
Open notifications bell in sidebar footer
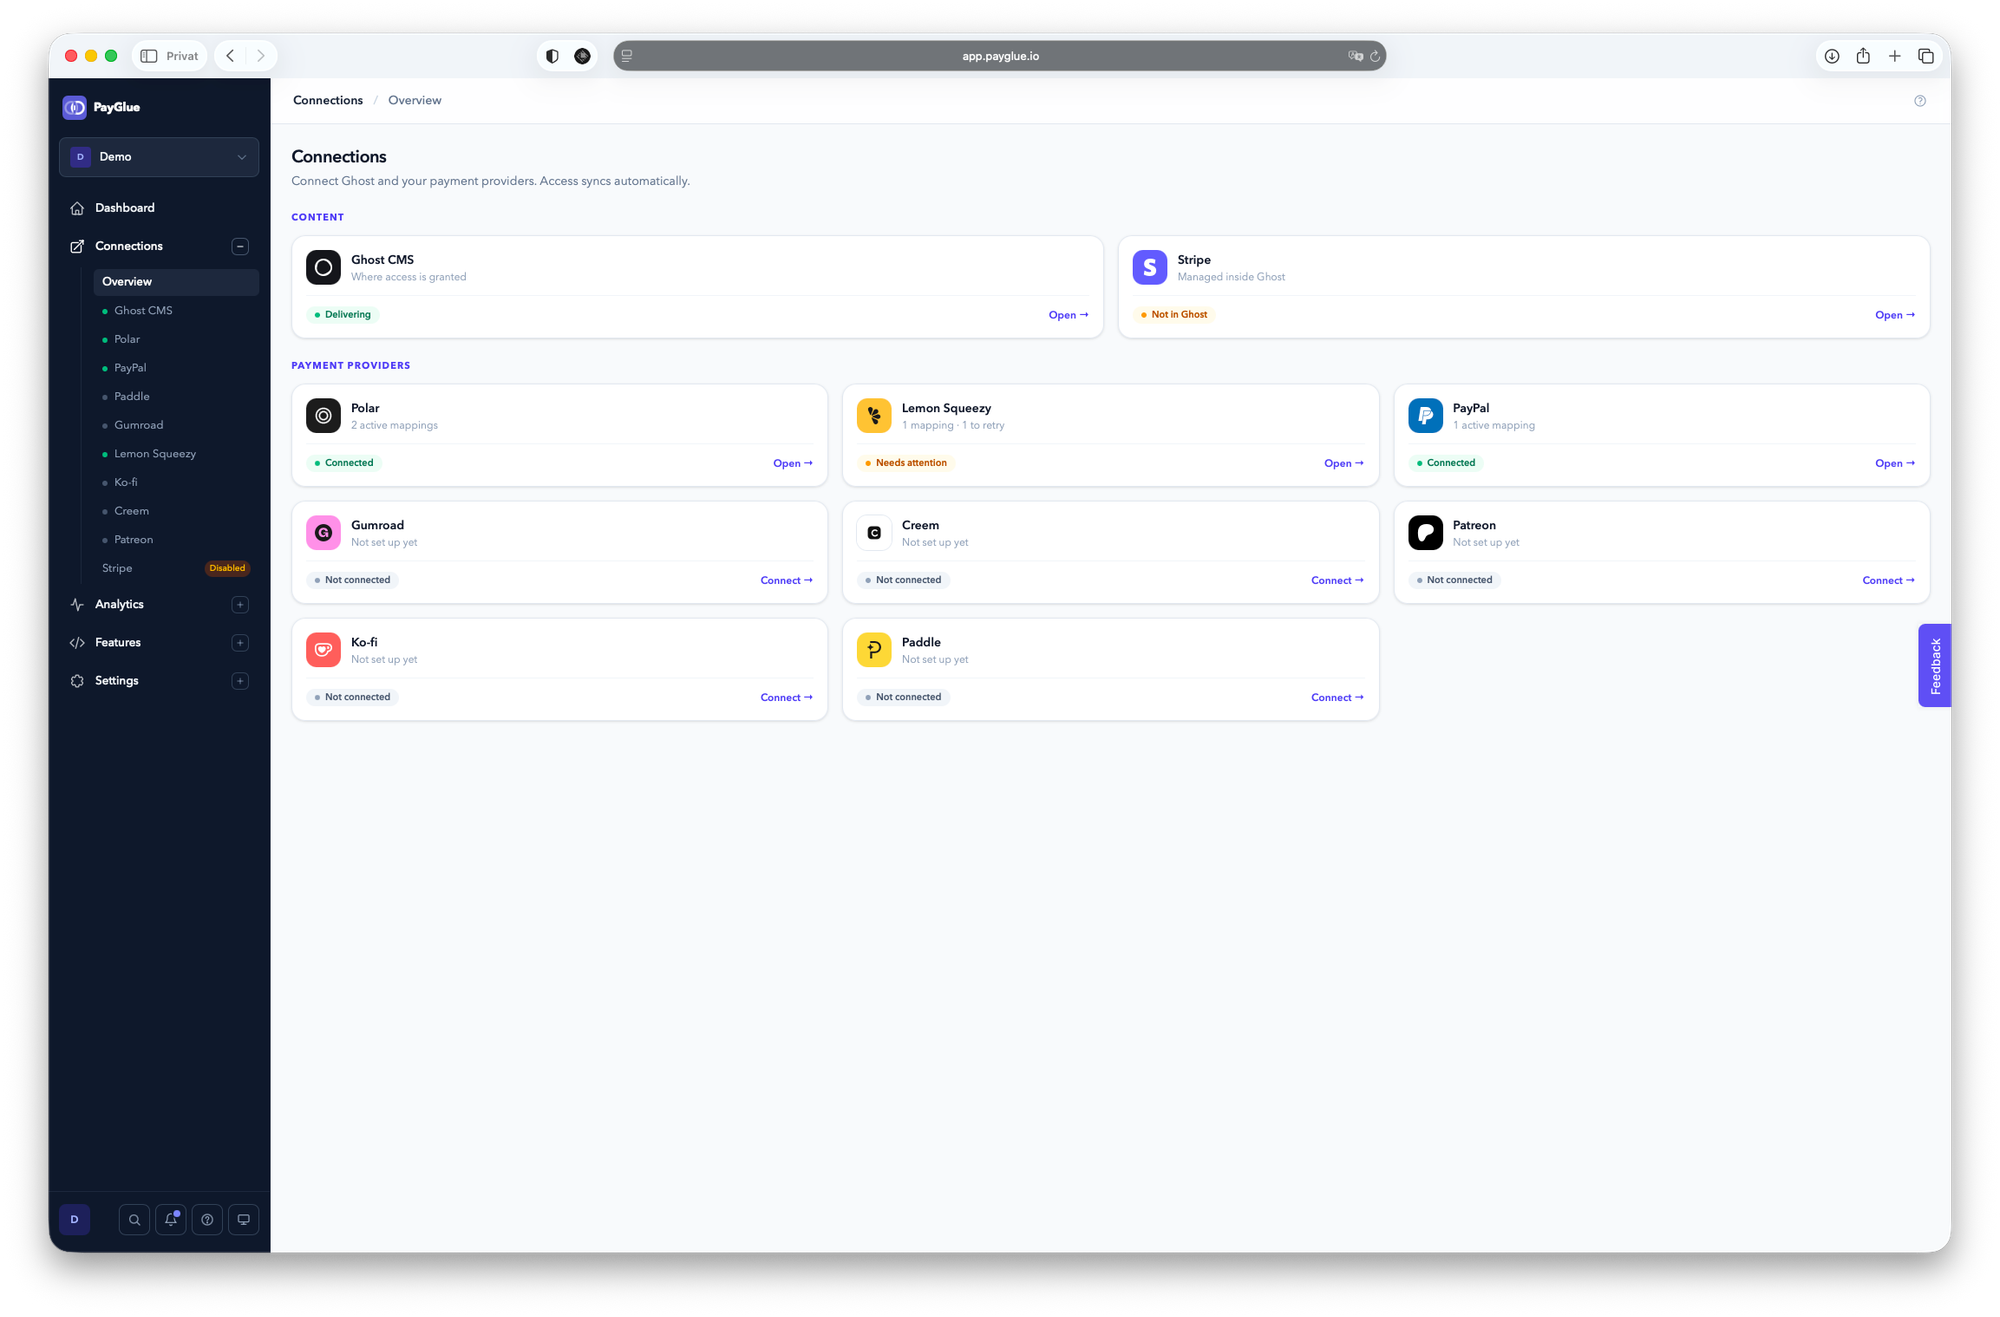[171, 1220]
